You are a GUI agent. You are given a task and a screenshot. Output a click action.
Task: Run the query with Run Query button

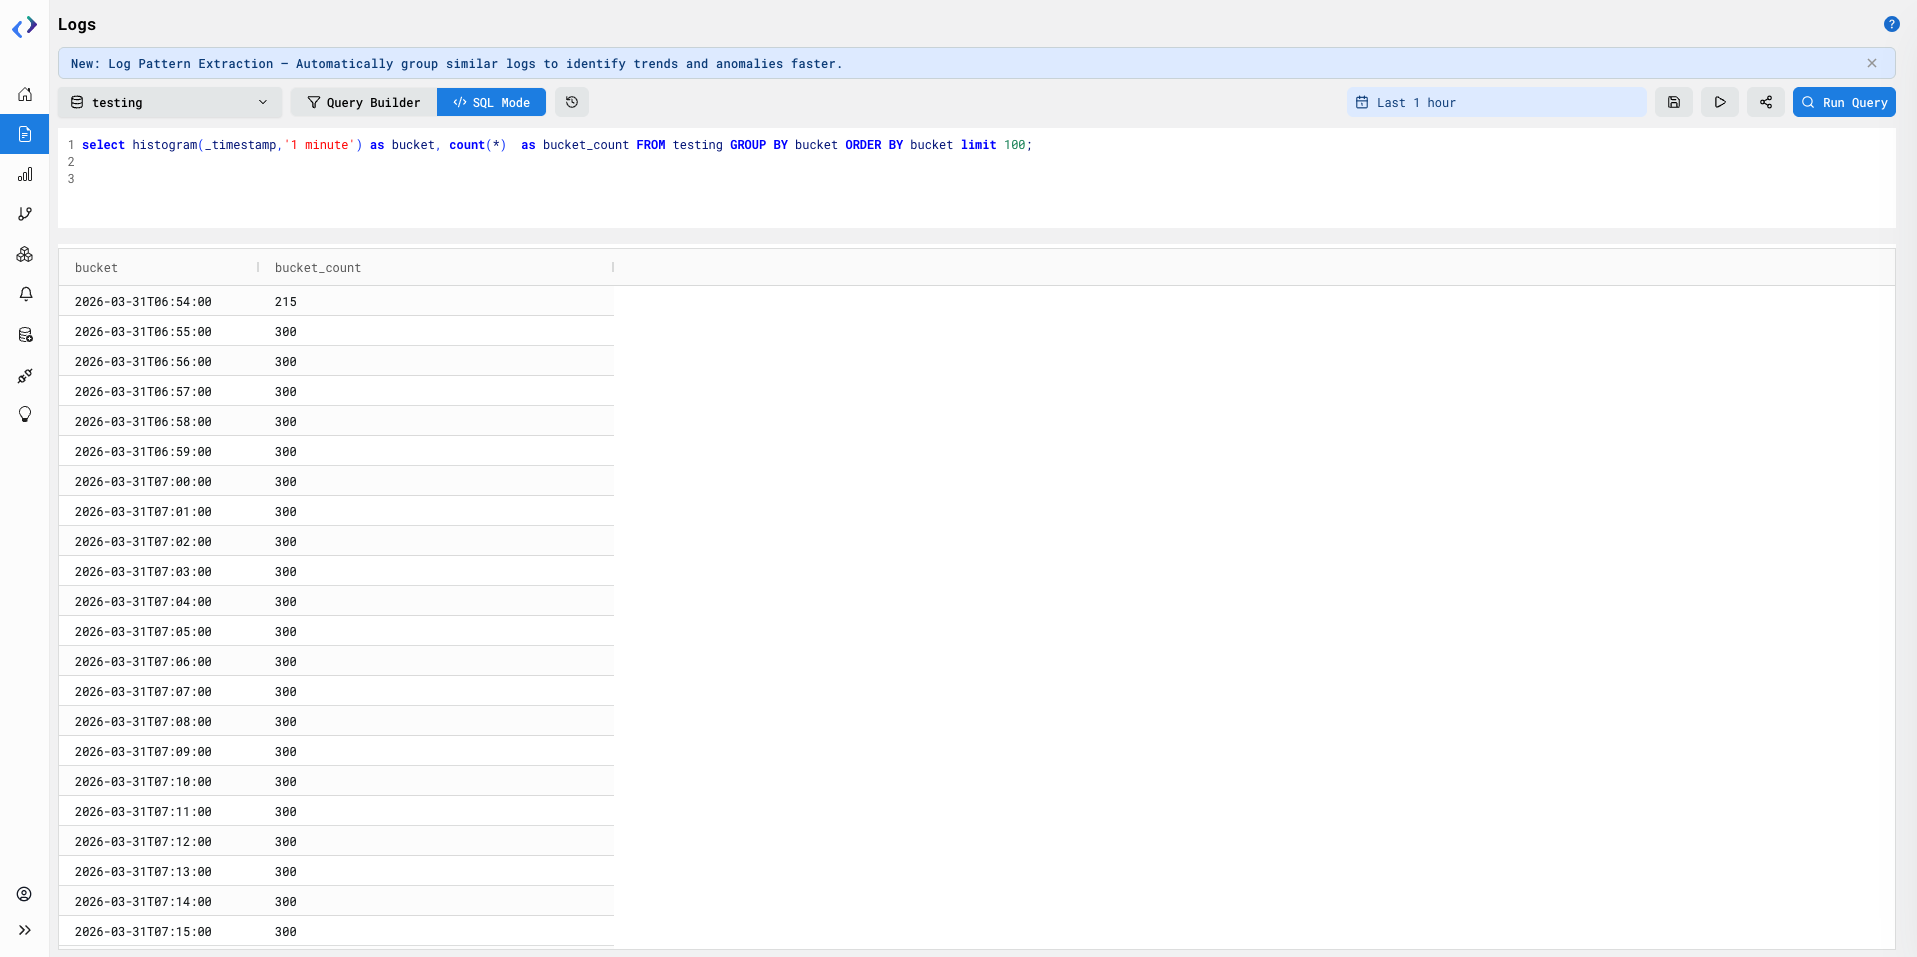tap(1842, 102)
